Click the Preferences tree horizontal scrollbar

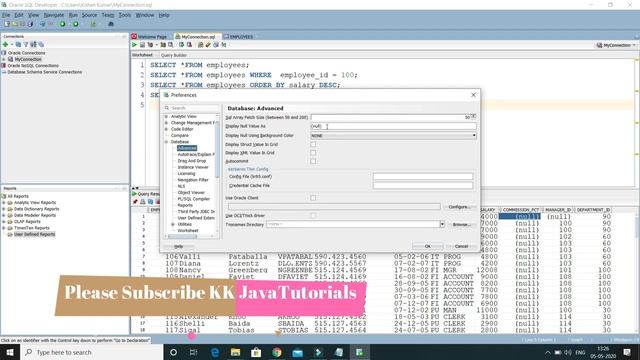point(182,236)
